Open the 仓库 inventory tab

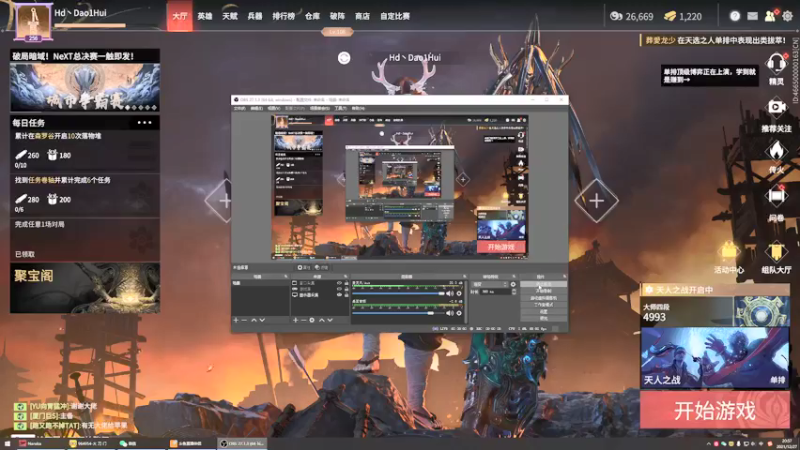[x=312, y=16]
